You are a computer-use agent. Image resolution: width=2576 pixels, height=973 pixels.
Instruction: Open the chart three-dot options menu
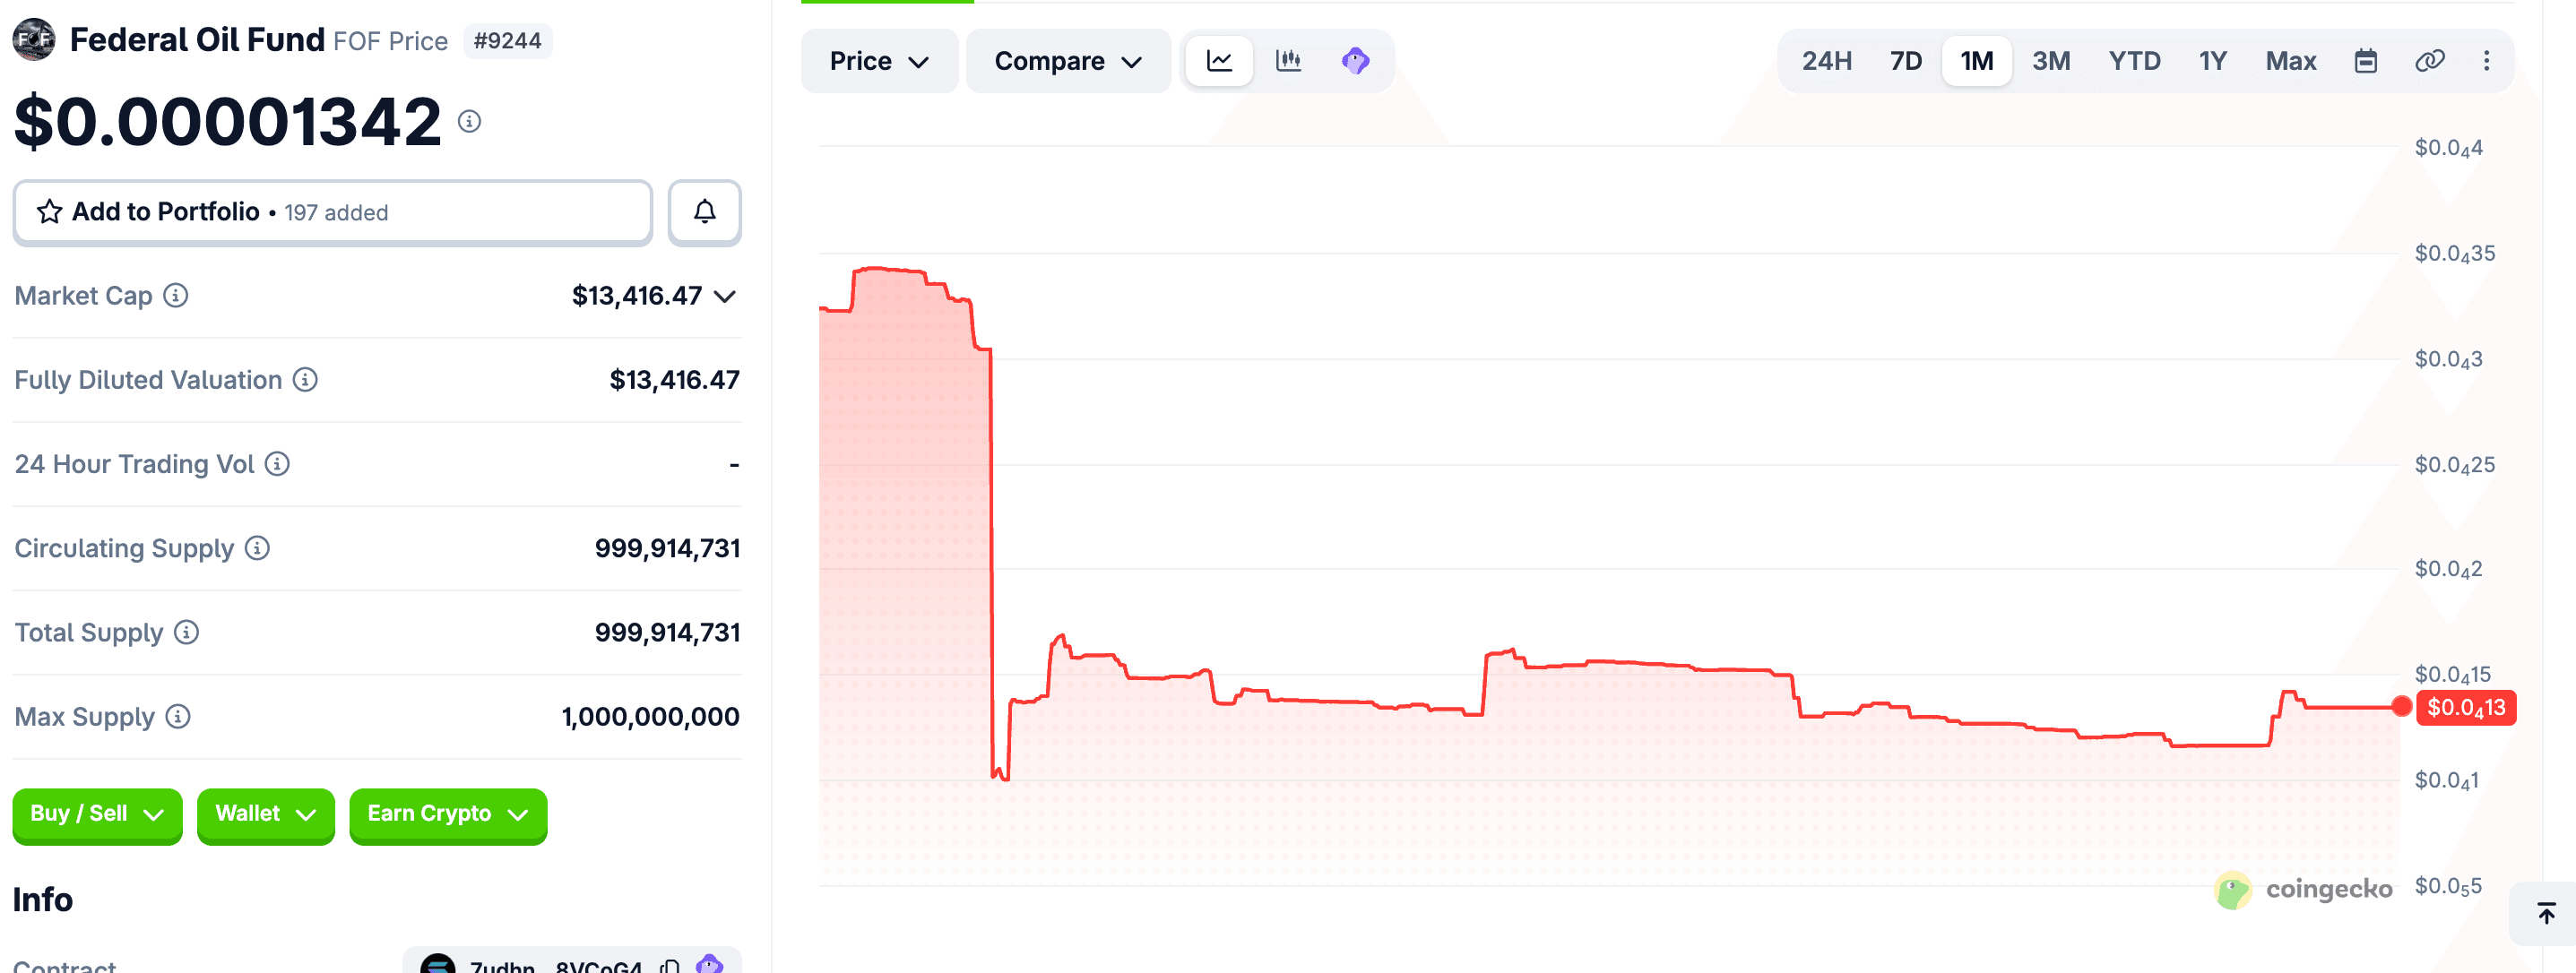pos(2486,61)
